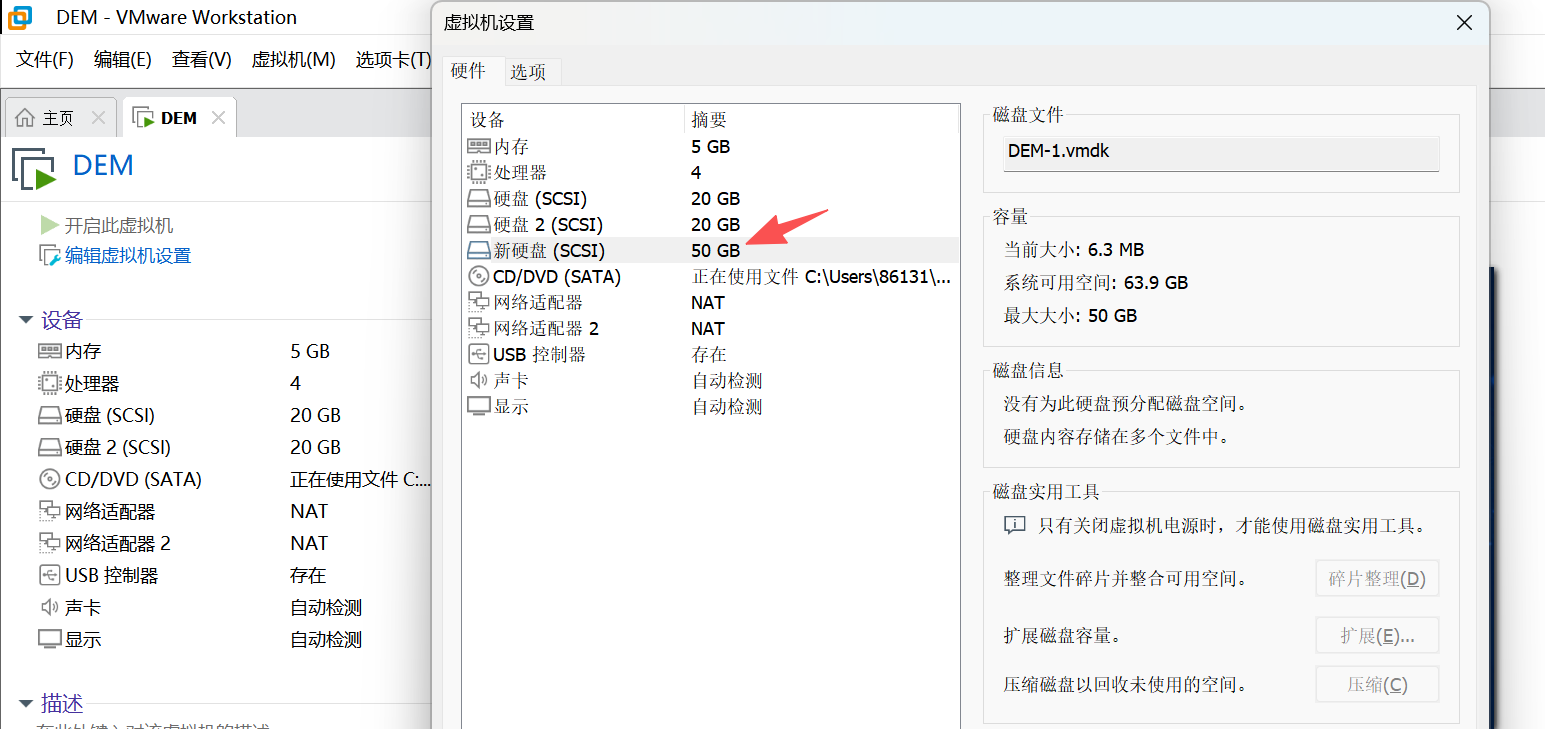Image resolution: width=1545 pixels, height=729 pixels.
Task: Click the 最大大小: 50 GB text
Action: point(1070,316)
